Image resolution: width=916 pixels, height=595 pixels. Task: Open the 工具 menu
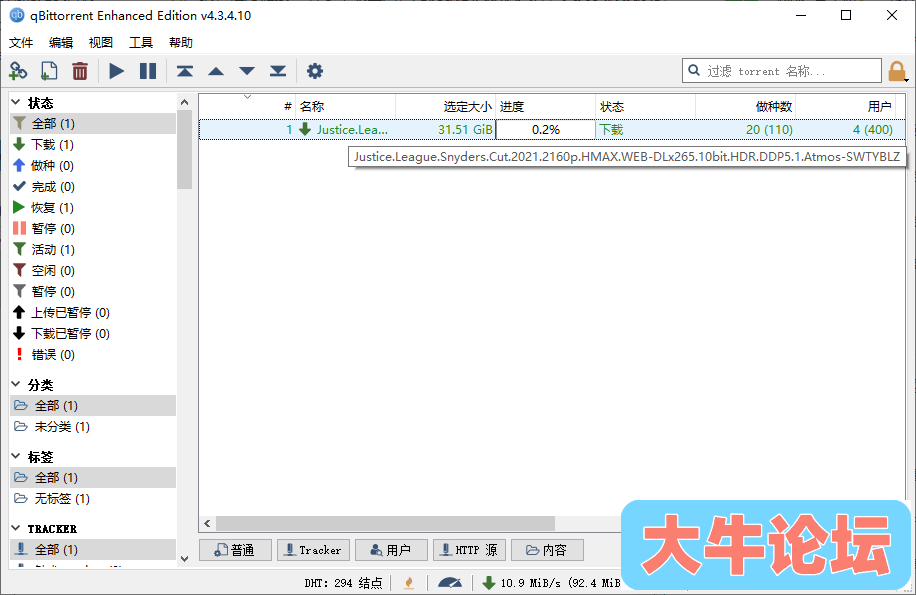pyautogui.click(x=141, y=43)
